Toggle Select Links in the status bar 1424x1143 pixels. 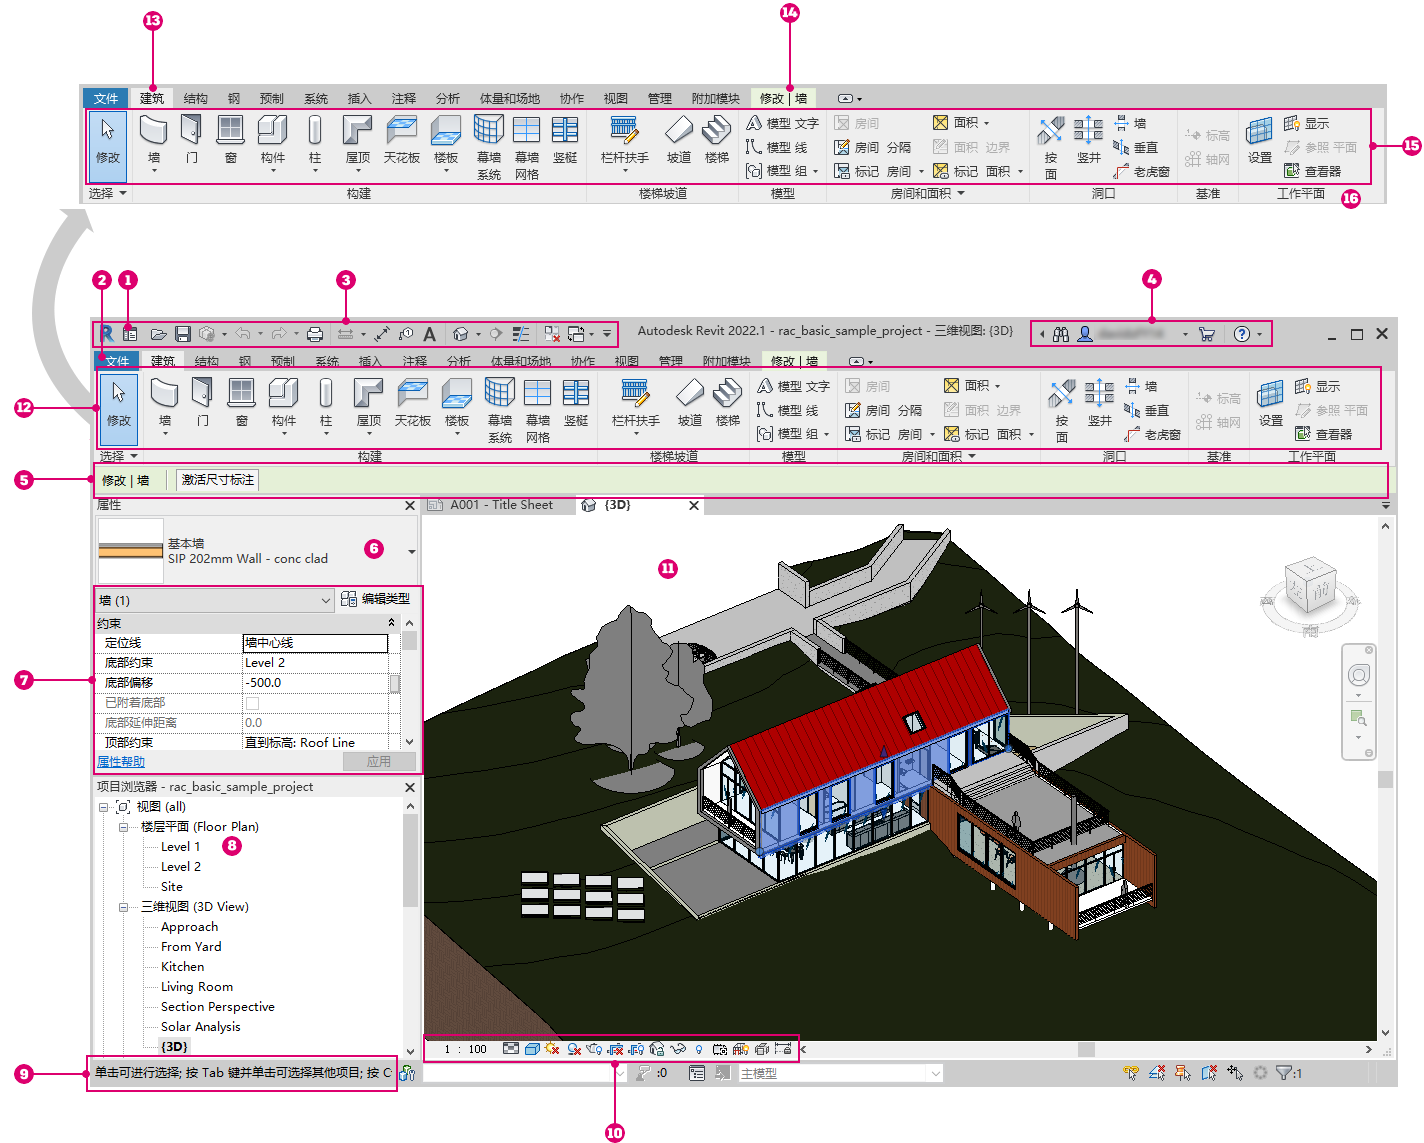pos(1131,1073)
